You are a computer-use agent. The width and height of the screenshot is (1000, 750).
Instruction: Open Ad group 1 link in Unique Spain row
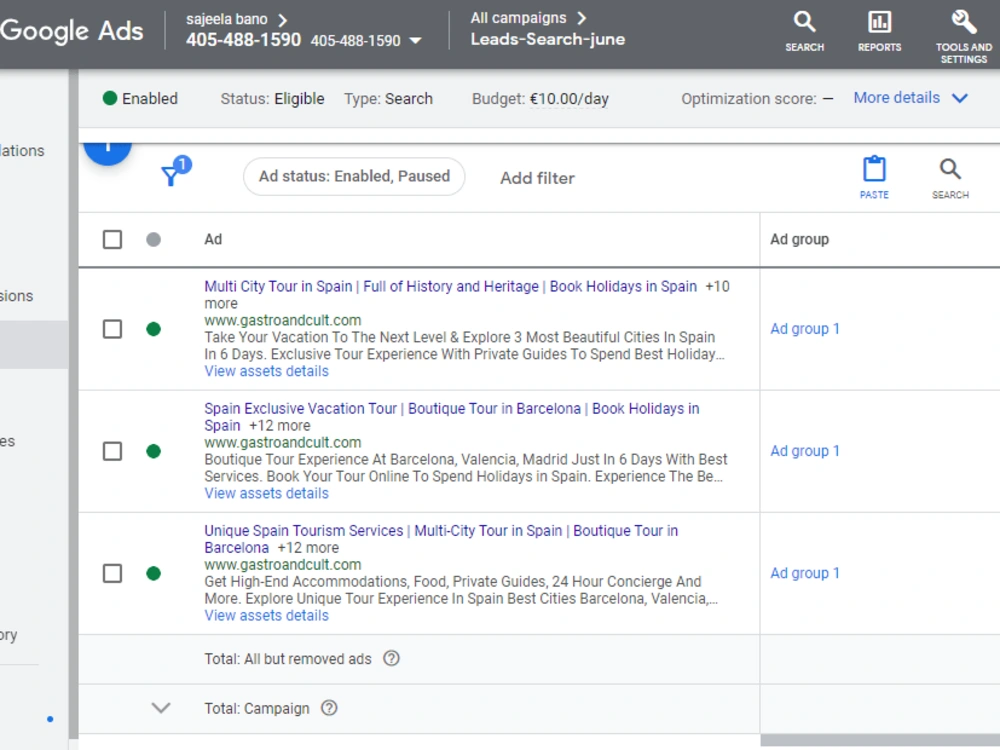805,573
